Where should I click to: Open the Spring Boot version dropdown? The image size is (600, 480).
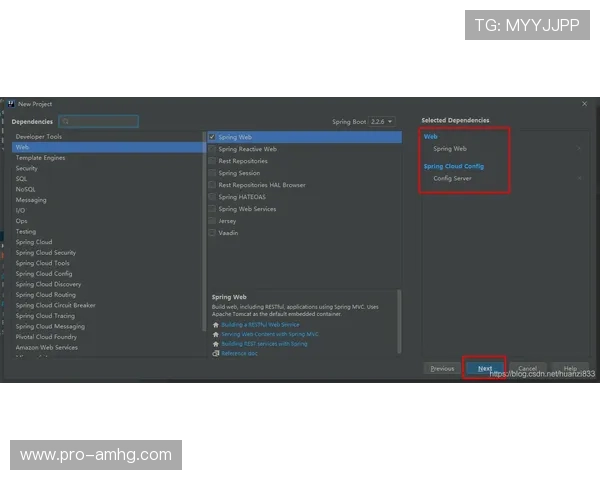[x=381, y=122]
